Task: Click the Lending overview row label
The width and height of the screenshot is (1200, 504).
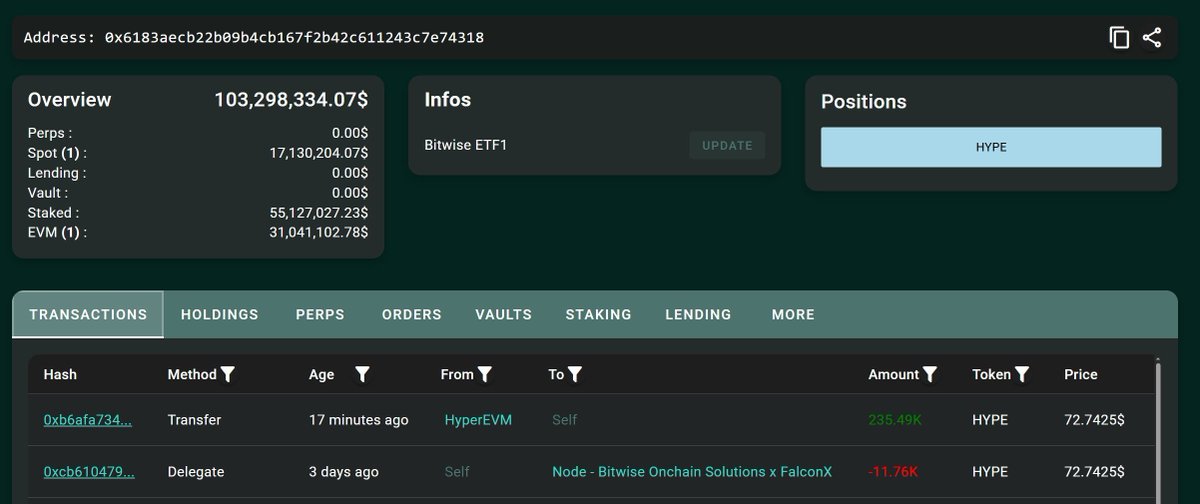Action: [57, 173]
